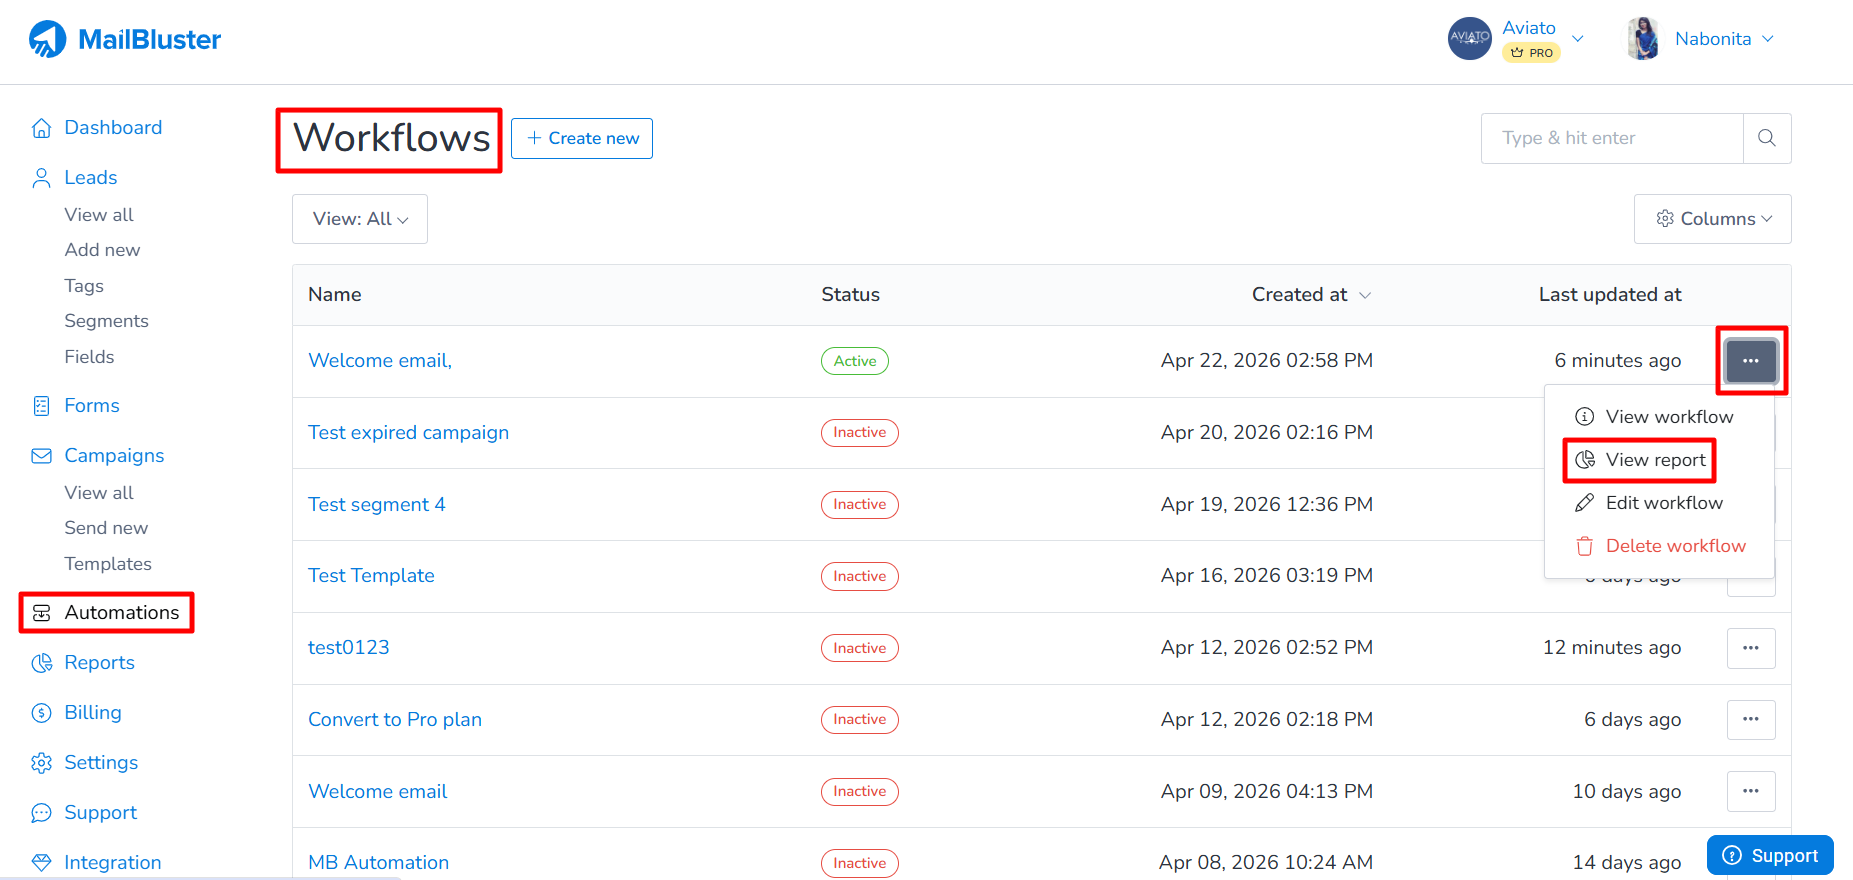This screenshot has width=1853, height=880.
Task: Click the MailBluster logo
Action: (125, 39)
